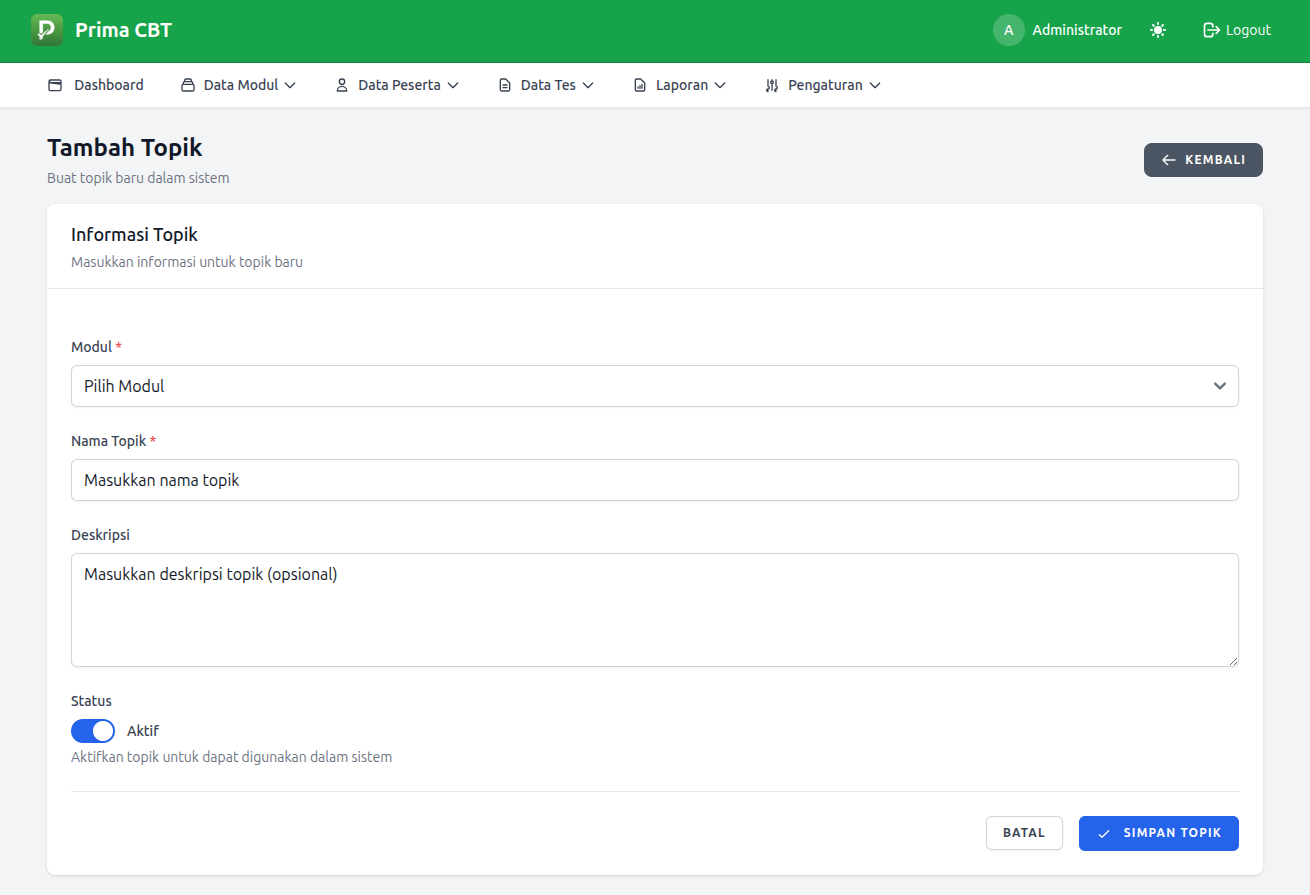The image size is (1310, 895).
Task: Open the Pilih Modul dropdown
Action: tap(654, 386)
